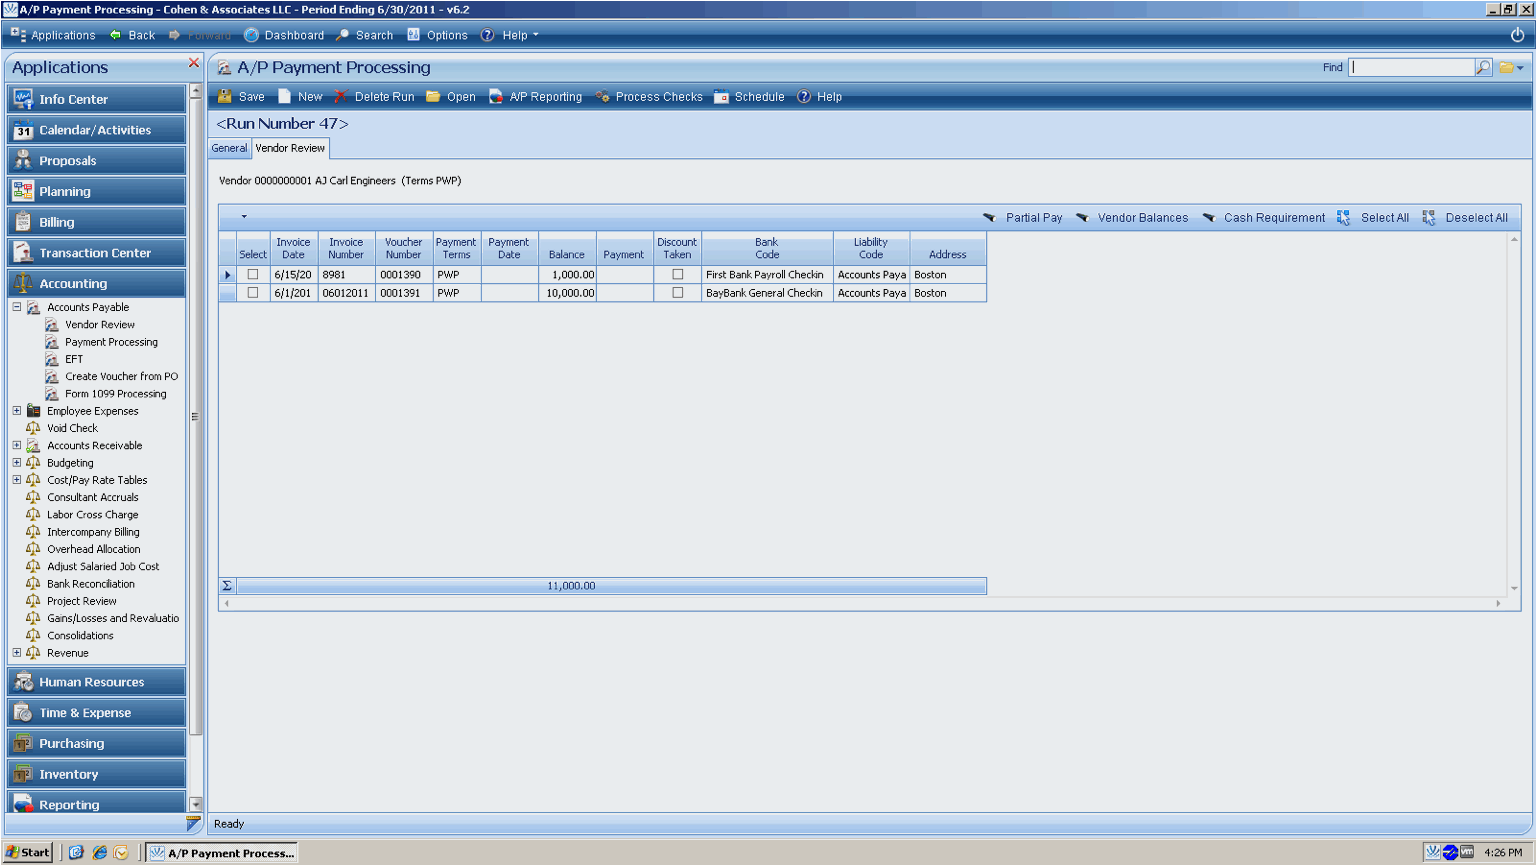Click the grid's horizontal scrollbar track

862,603
